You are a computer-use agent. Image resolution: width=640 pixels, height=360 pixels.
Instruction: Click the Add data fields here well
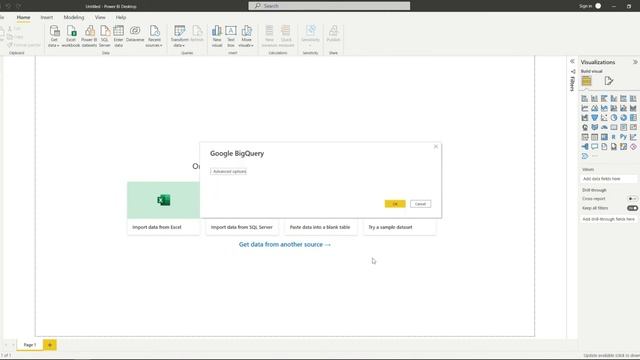pyautogui.click(x=609, y=179)
